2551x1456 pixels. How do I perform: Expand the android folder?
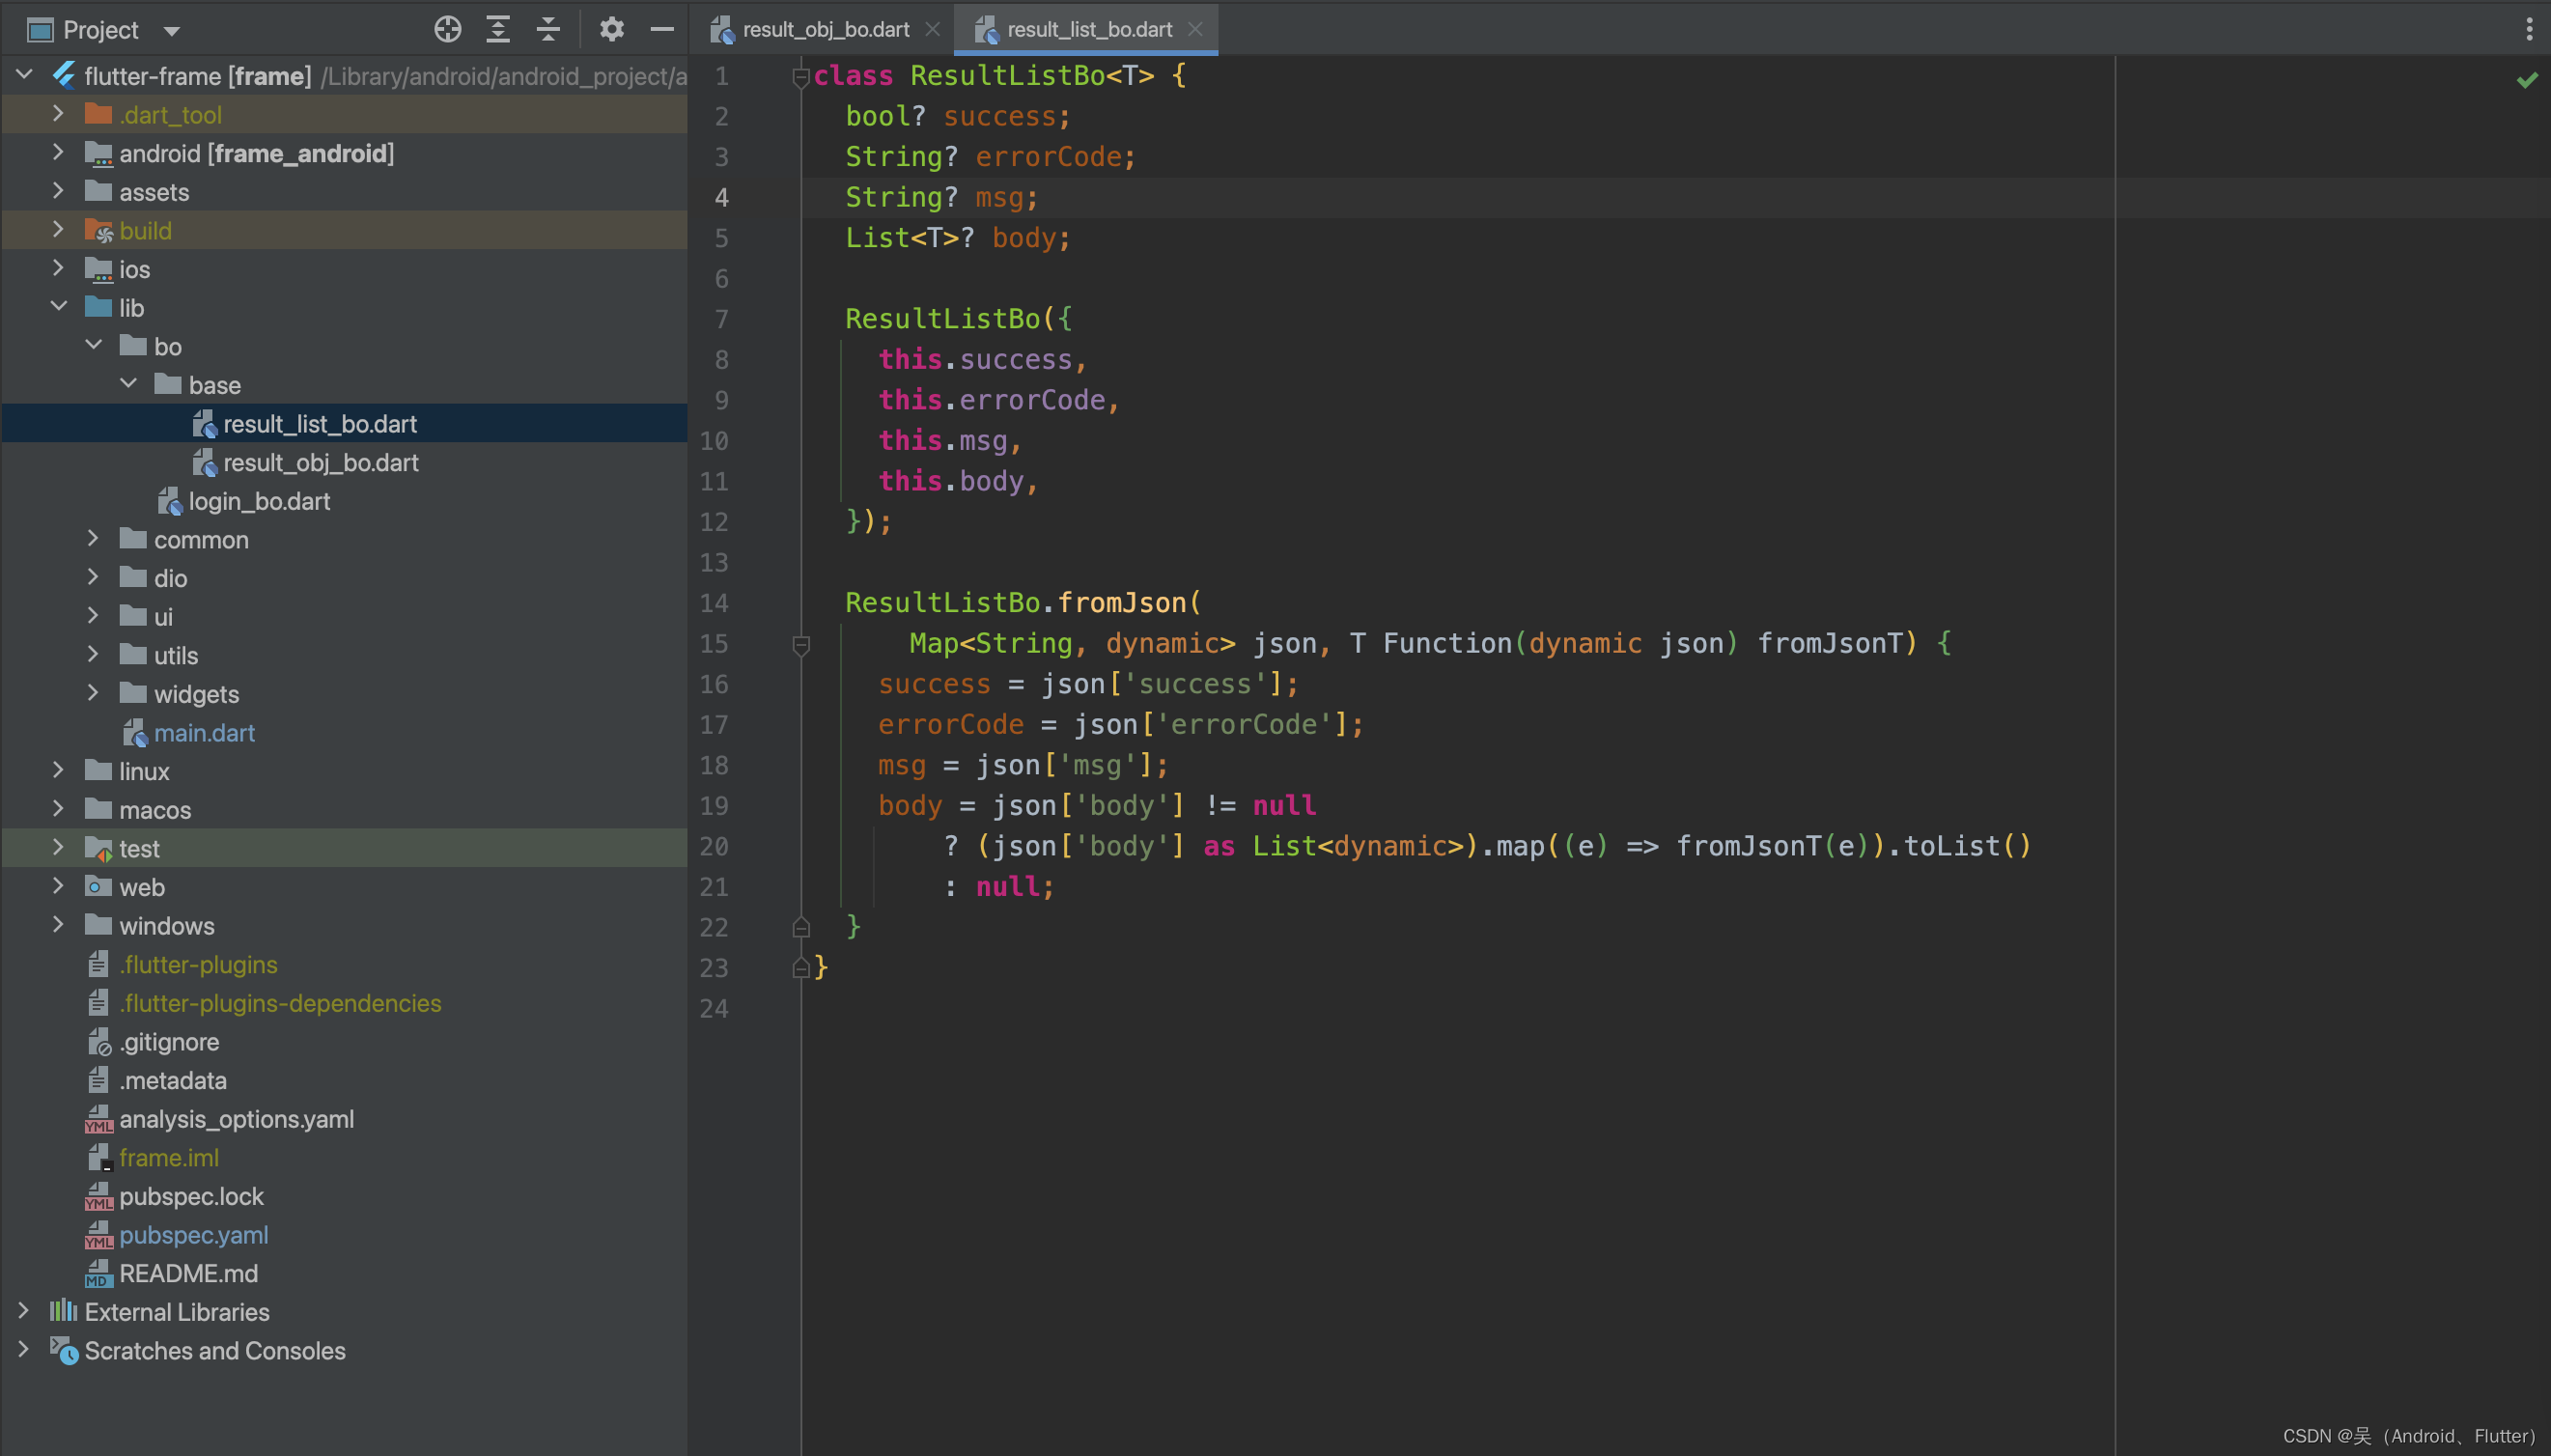point(58,152)
